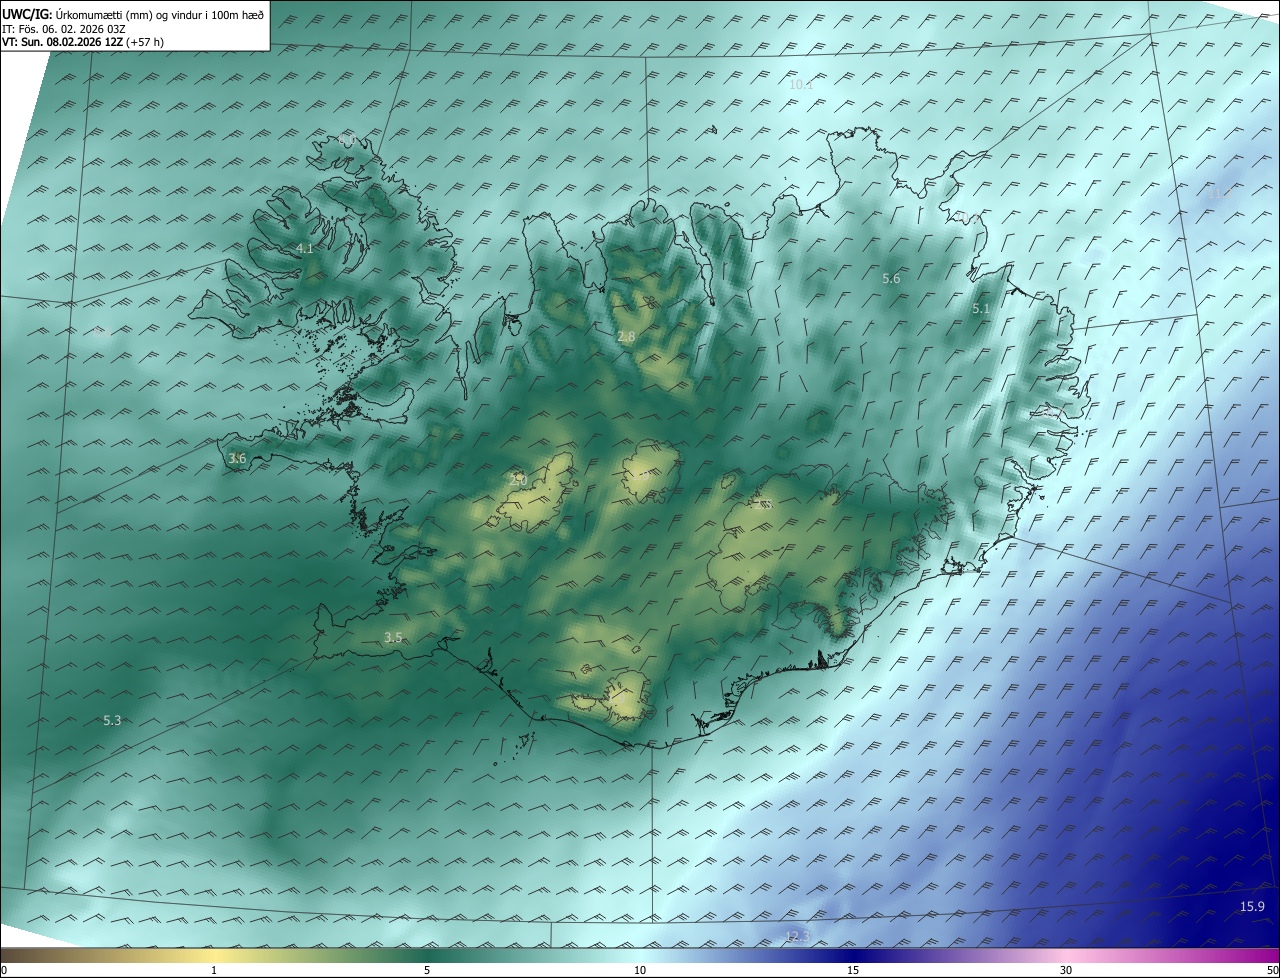Click the dark navy band of the color scale above 15
The height and width of the screenshot is (978, 1280).
(x=853, y=955)
